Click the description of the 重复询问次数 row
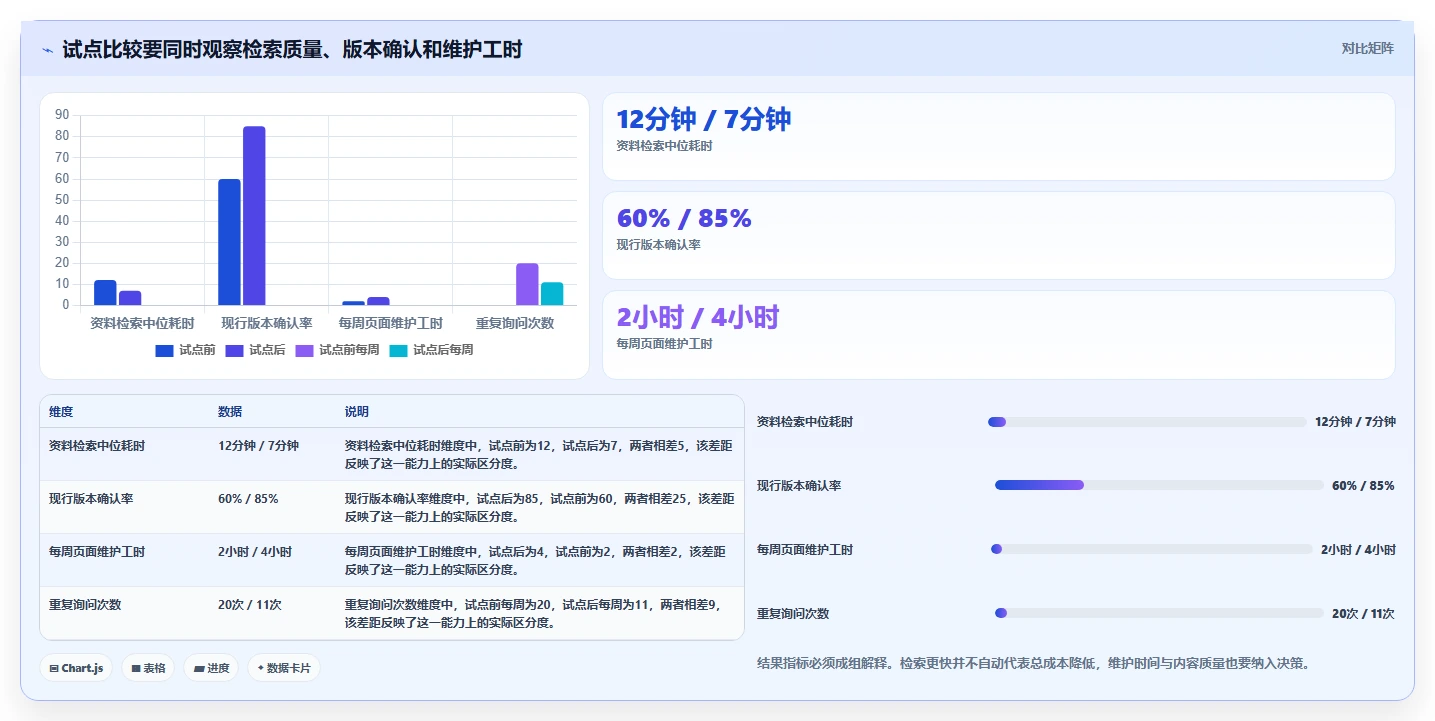The height and width of the screenshot is (721, 1435). pos(533,613)
